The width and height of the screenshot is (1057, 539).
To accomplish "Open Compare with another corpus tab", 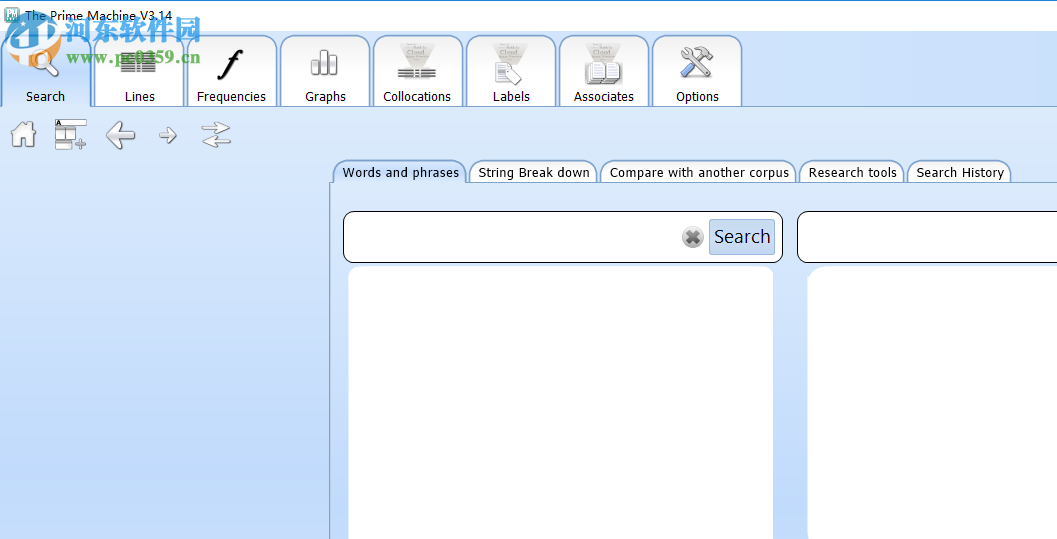I will pyautogui.click(x=699, y=172).
